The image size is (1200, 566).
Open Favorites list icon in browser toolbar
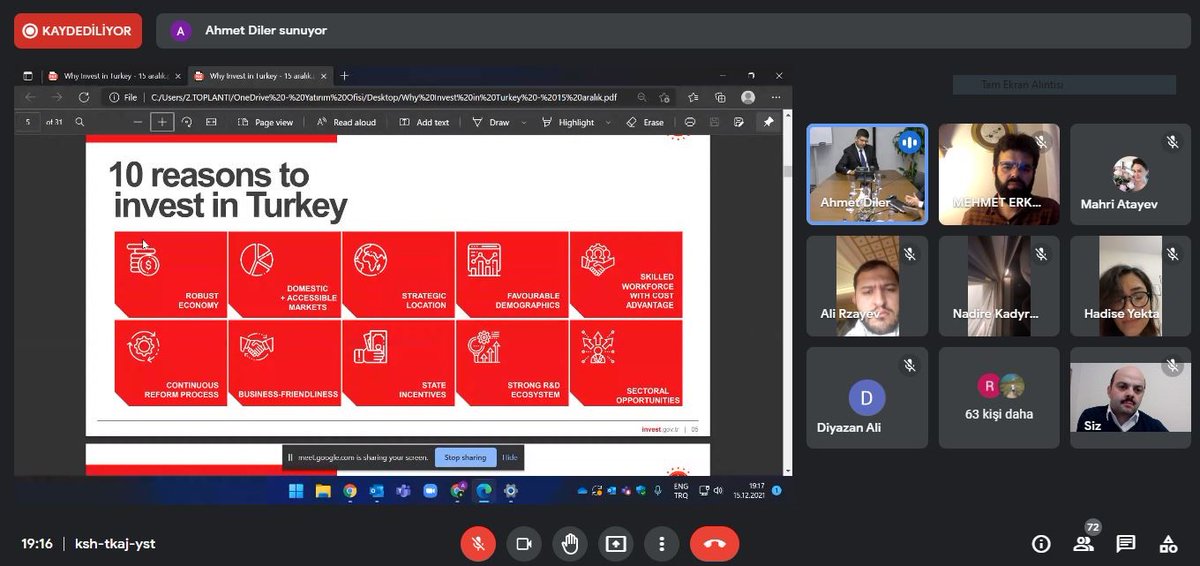click(693, 98)
